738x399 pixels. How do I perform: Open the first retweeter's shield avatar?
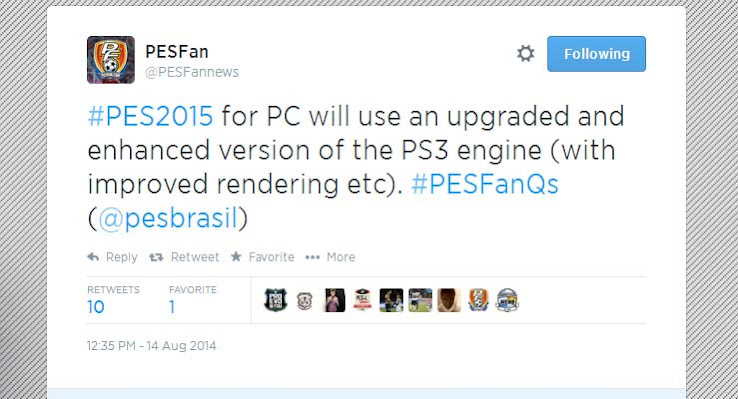[x=276, y=300]
